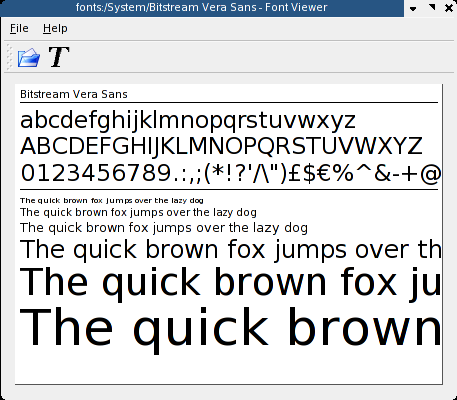The image size is (457, 400).
Task: Click the blue open-folder toolbar icon
Action: coord(29,57)
